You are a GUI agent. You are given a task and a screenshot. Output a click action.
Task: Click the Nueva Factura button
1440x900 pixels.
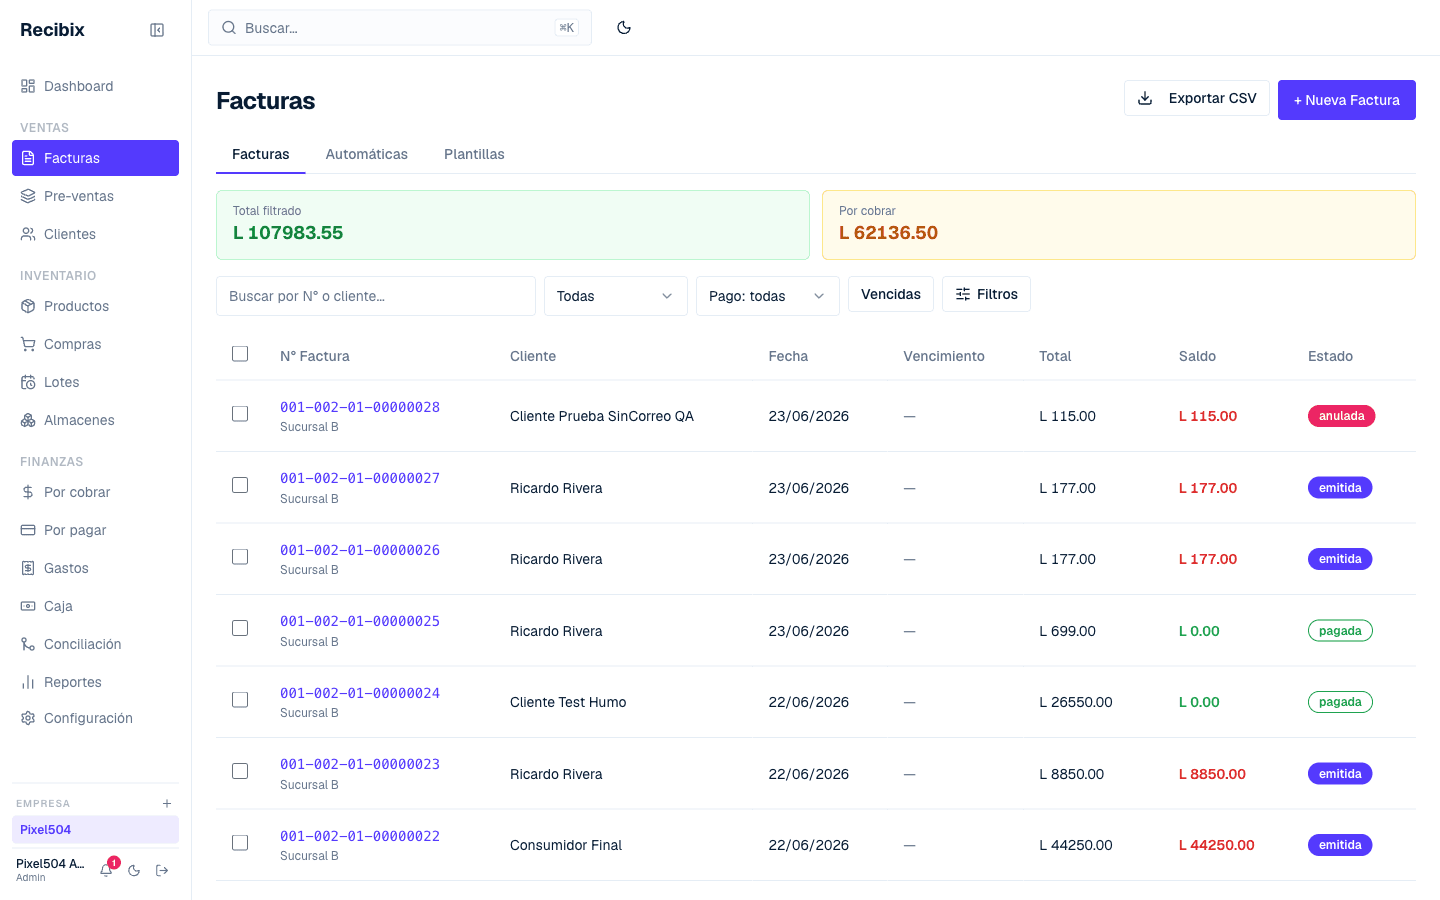point(1347,100)
